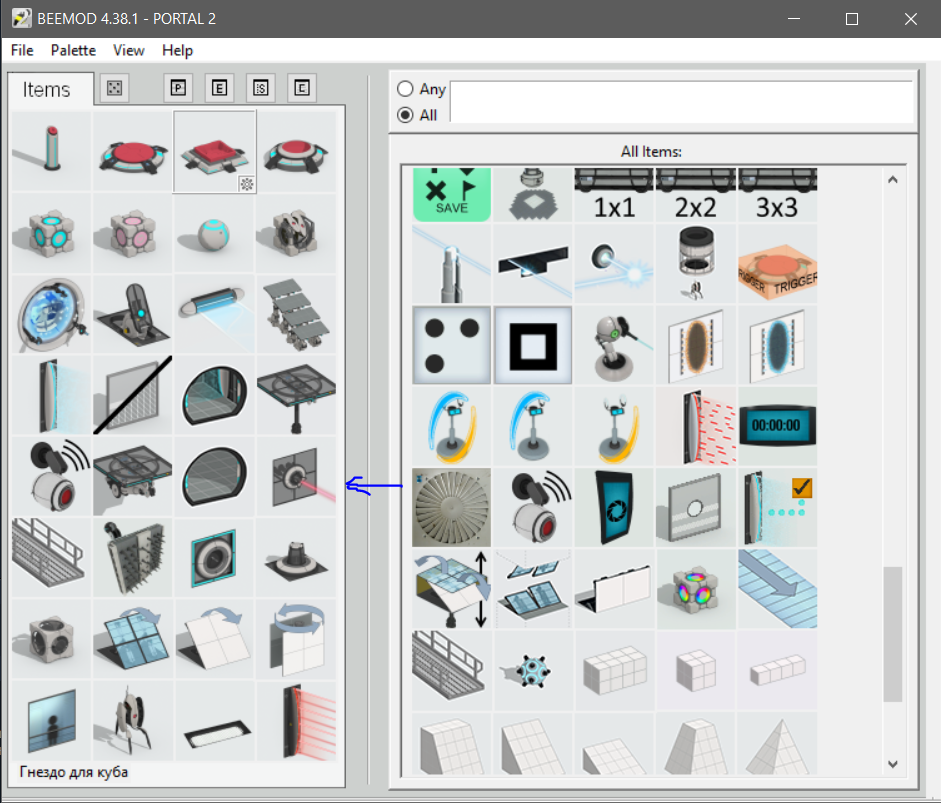Click the P toolbar button
The image size is (941, 803).
pyautogui.click(x=178, y=88)
